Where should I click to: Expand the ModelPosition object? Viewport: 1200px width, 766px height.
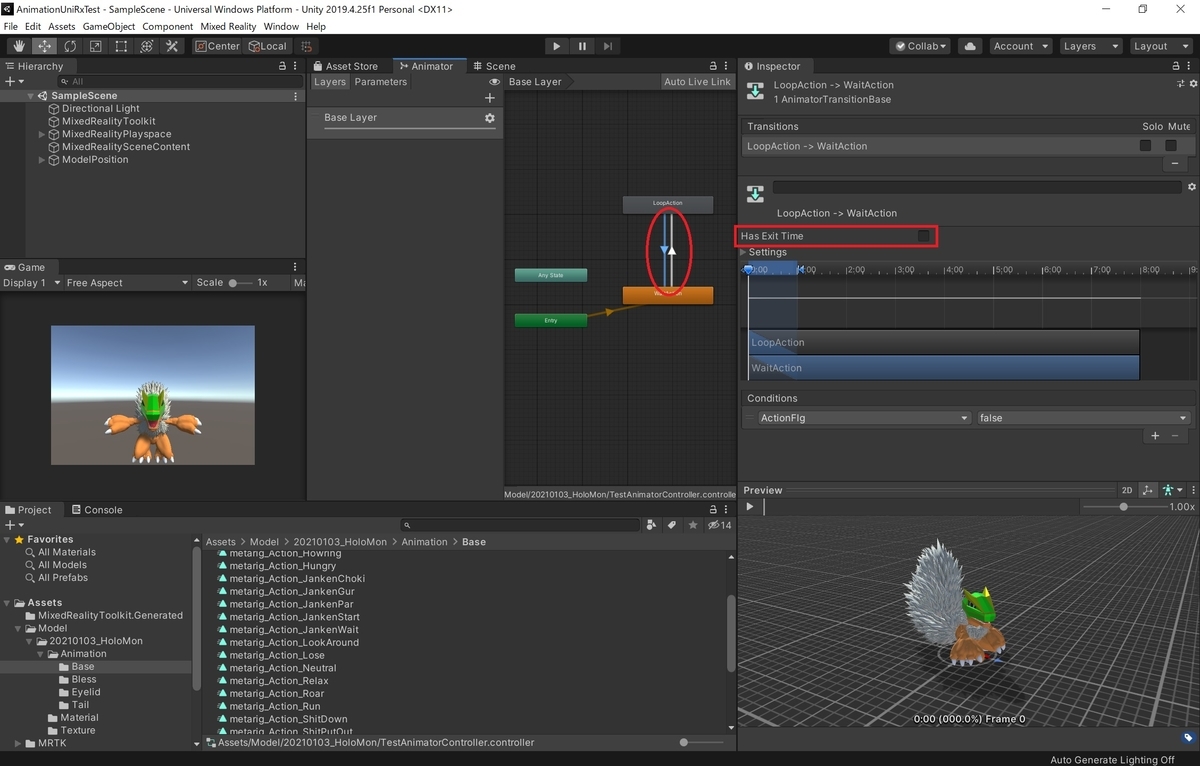[42, 160]
